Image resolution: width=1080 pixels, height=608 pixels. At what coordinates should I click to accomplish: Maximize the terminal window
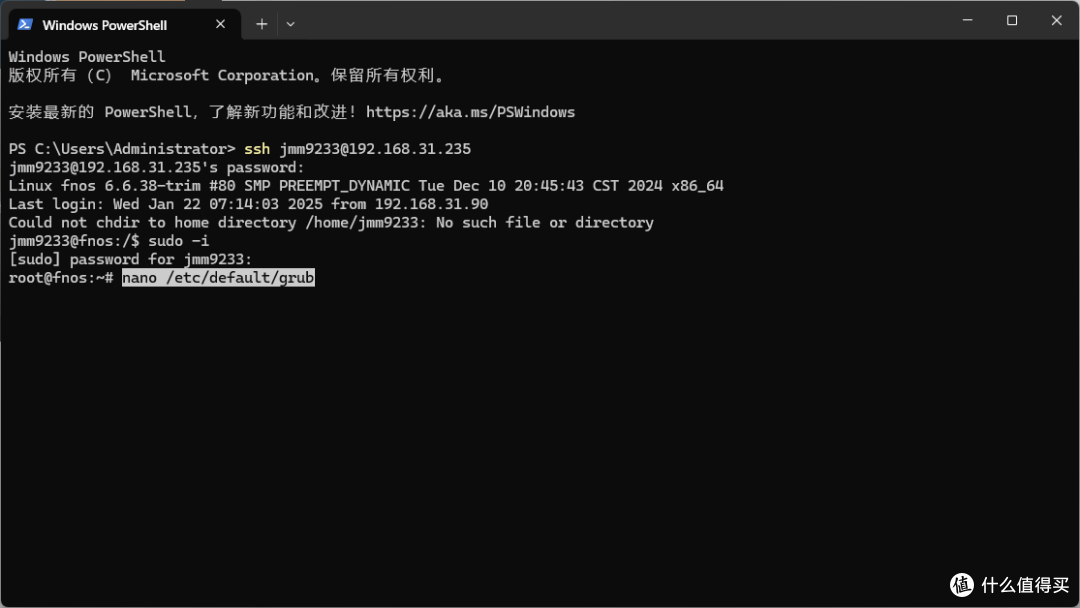coord(1012,21)
